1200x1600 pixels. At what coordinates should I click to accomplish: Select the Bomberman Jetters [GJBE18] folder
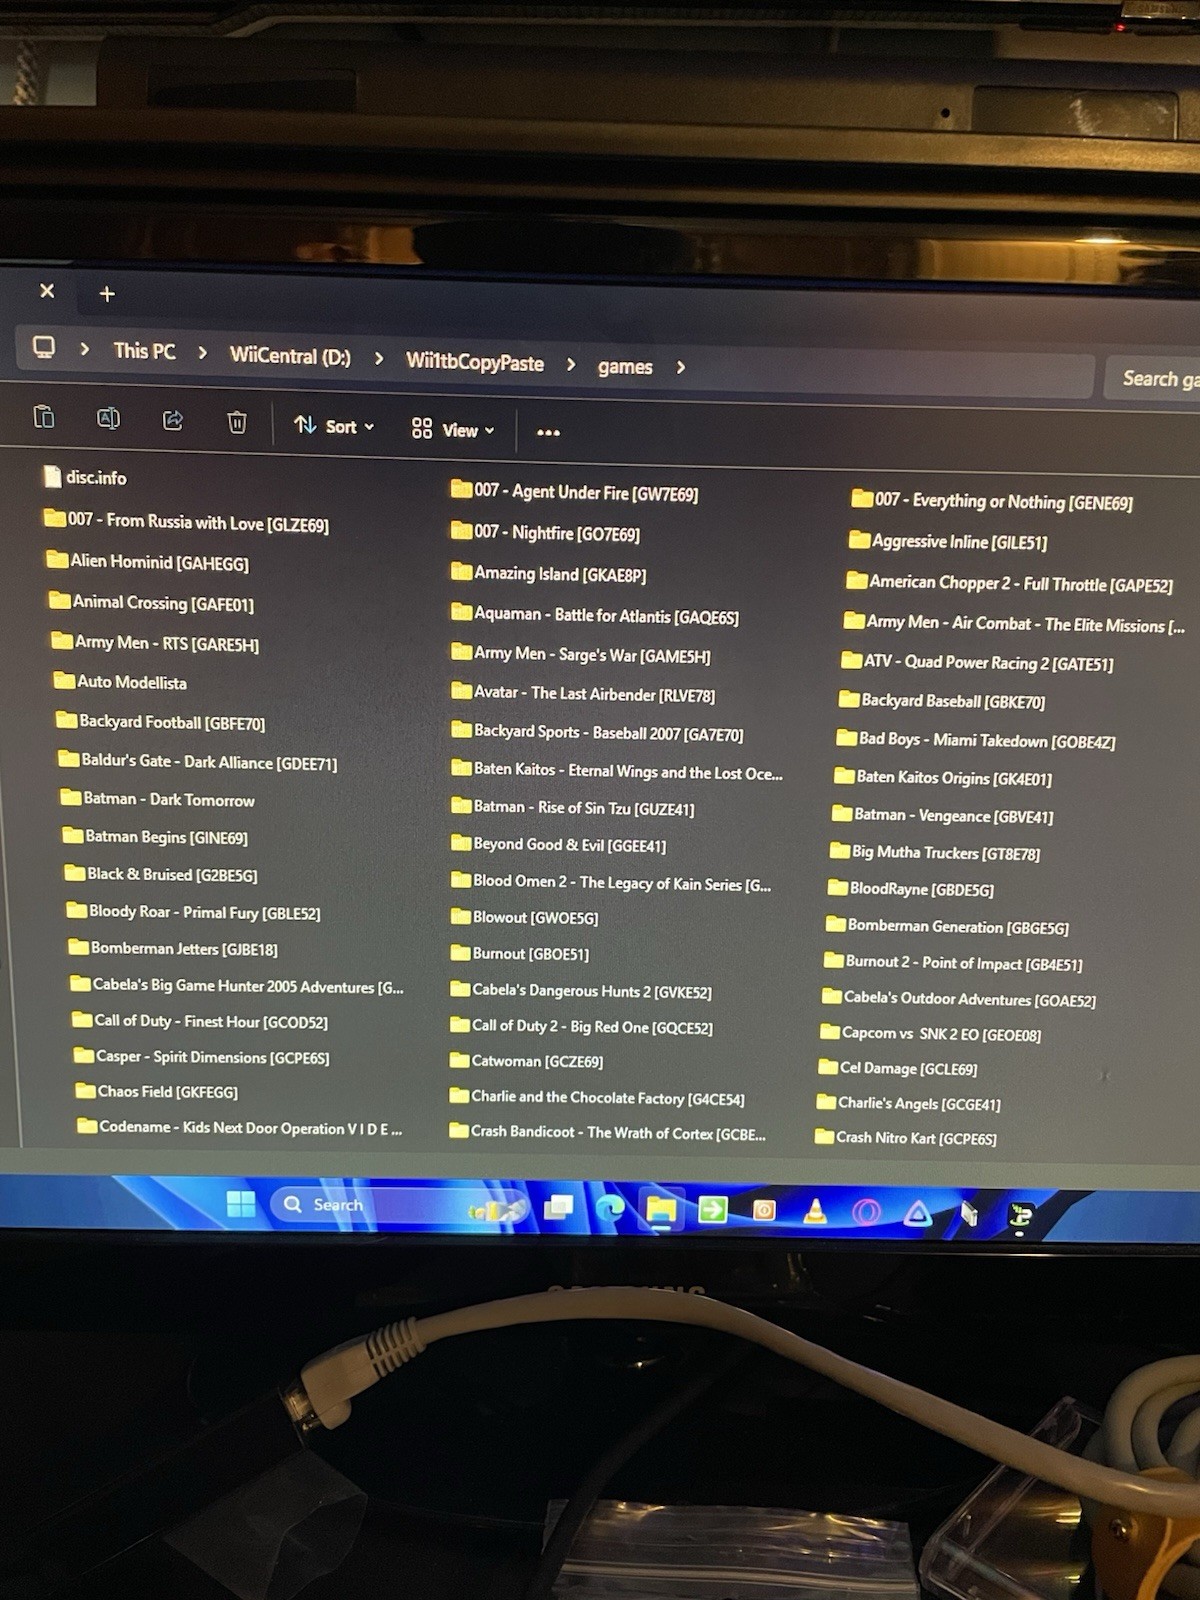click(173, 948)
